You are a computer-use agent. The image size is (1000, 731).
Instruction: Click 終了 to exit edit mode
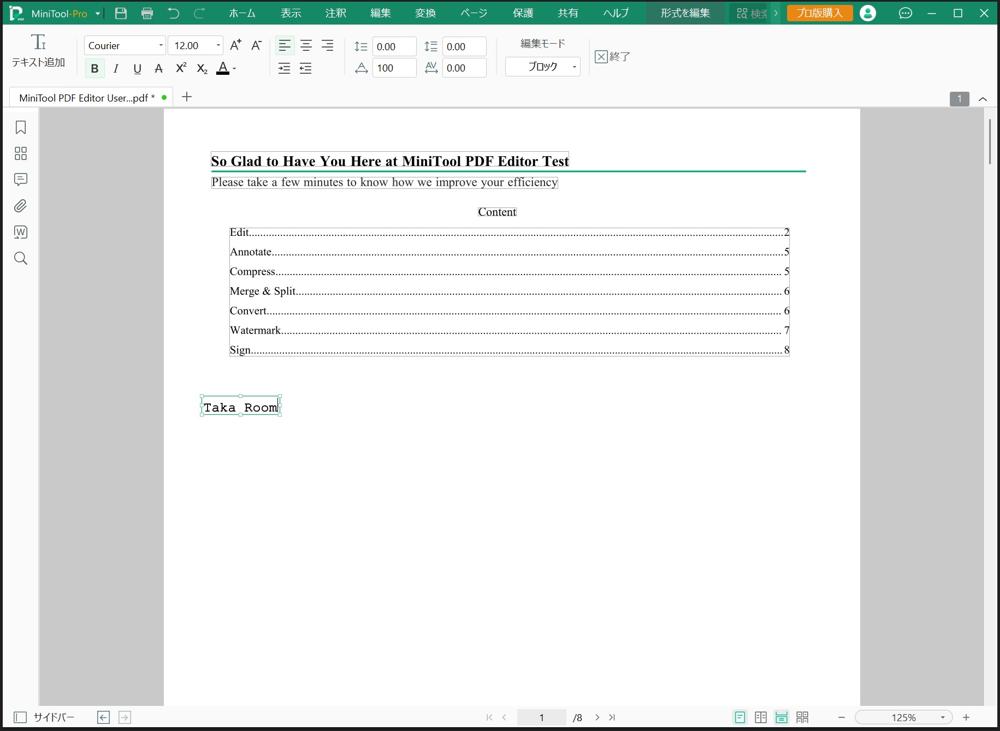(x=612, y=57)
